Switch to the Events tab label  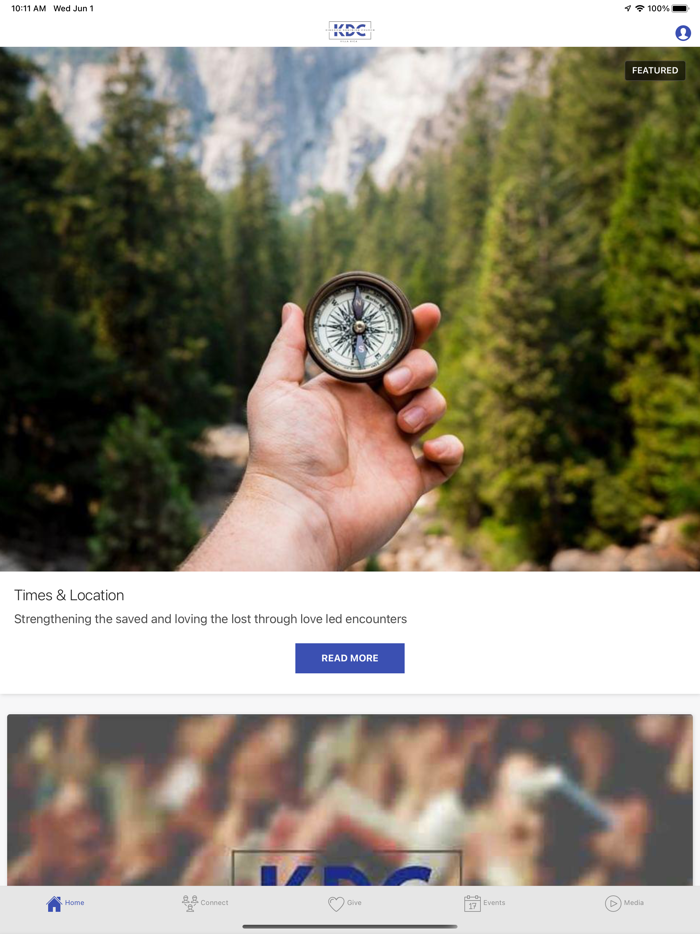tap(494, 902)
